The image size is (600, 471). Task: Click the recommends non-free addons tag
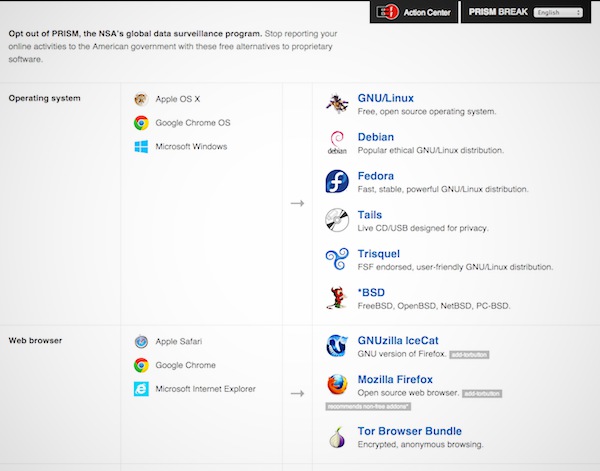click(368, 406)
